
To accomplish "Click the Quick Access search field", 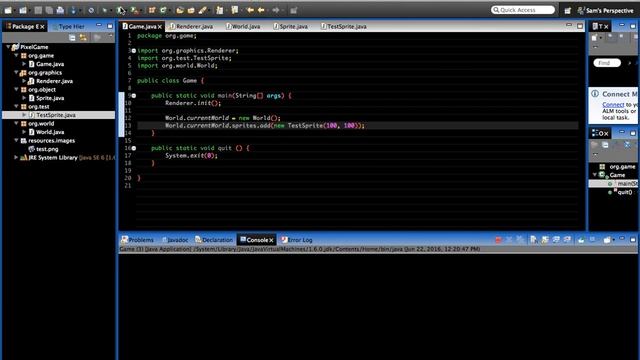I will click(x=523, y=10).
